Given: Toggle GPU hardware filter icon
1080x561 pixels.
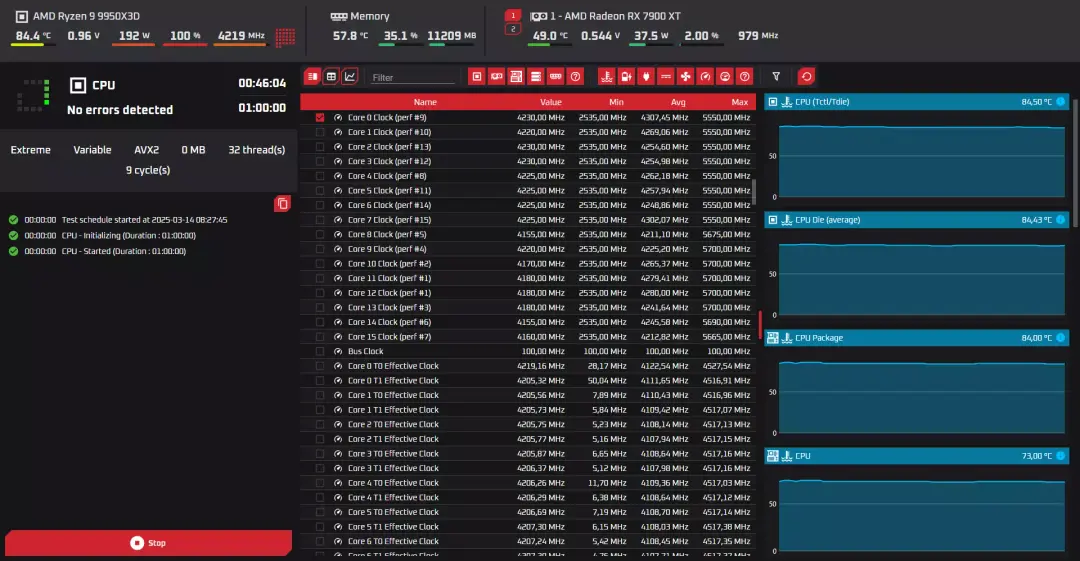Looking at the screenshot, I should 497,76.
